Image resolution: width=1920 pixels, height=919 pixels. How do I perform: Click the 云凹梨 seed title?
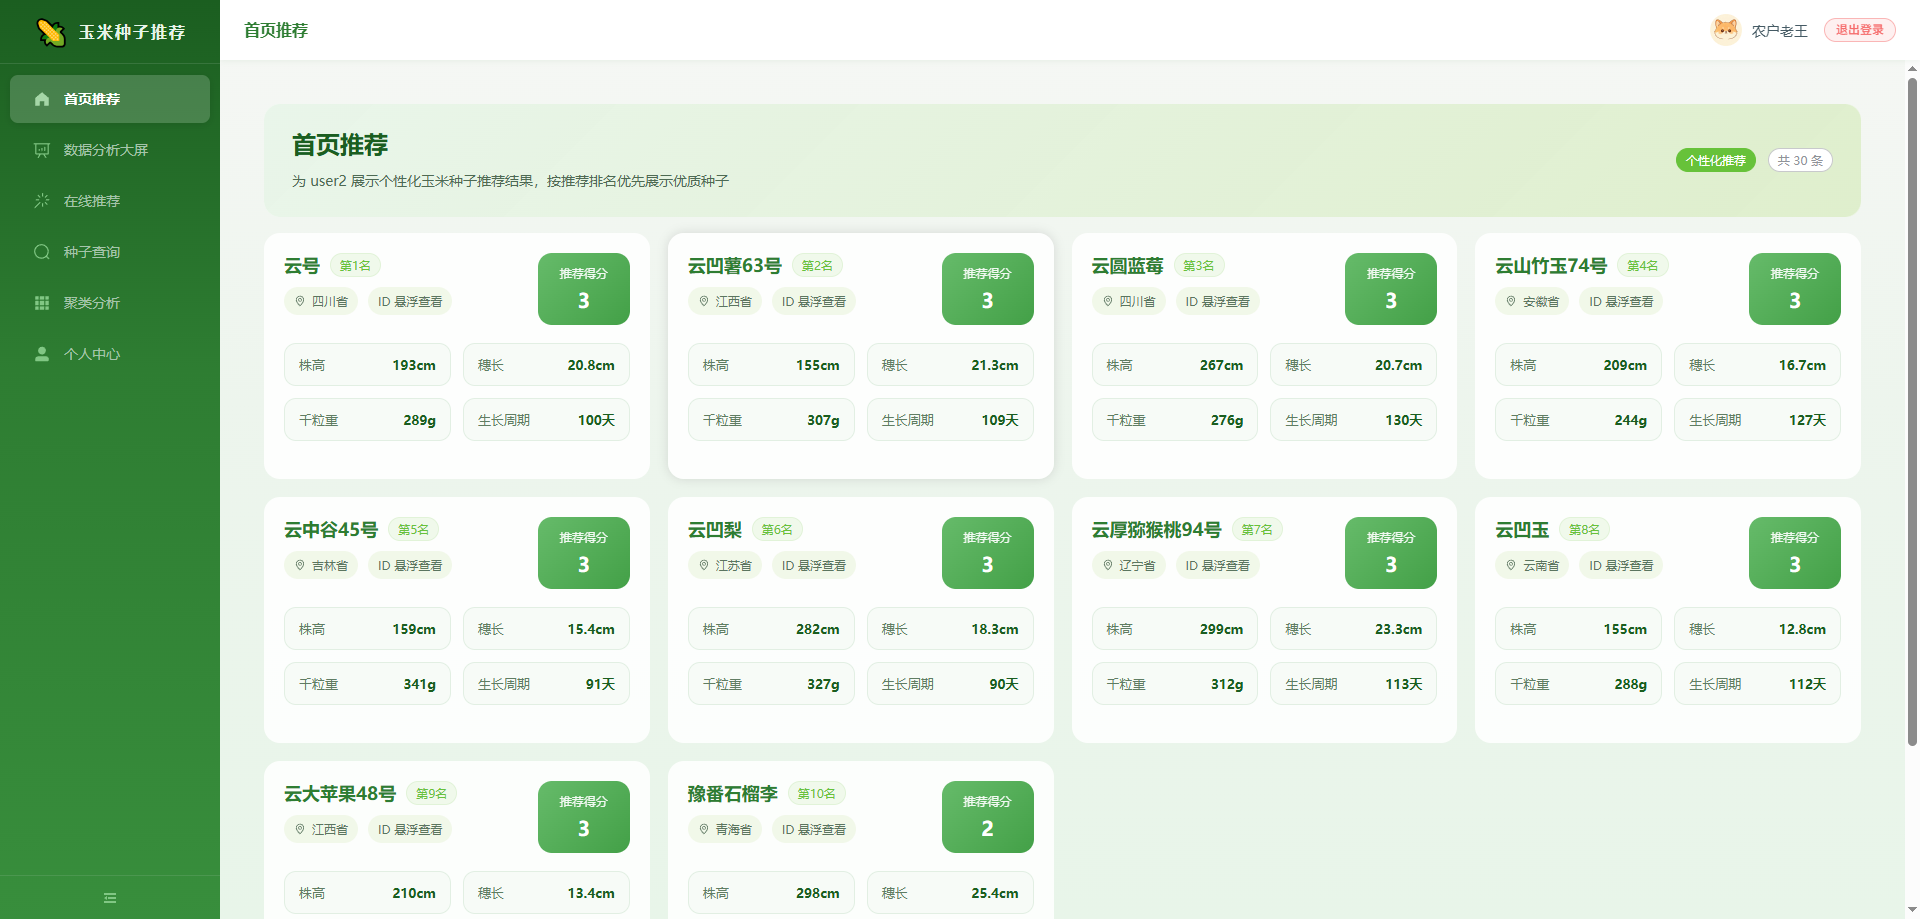point(715,530)
